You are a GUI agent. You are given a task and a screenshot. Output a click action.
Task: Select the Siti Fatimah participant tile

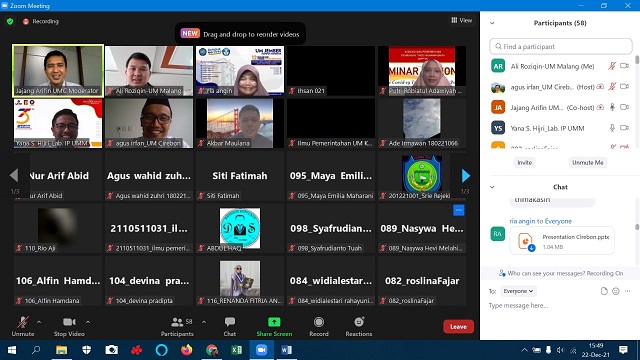point(240,176)
